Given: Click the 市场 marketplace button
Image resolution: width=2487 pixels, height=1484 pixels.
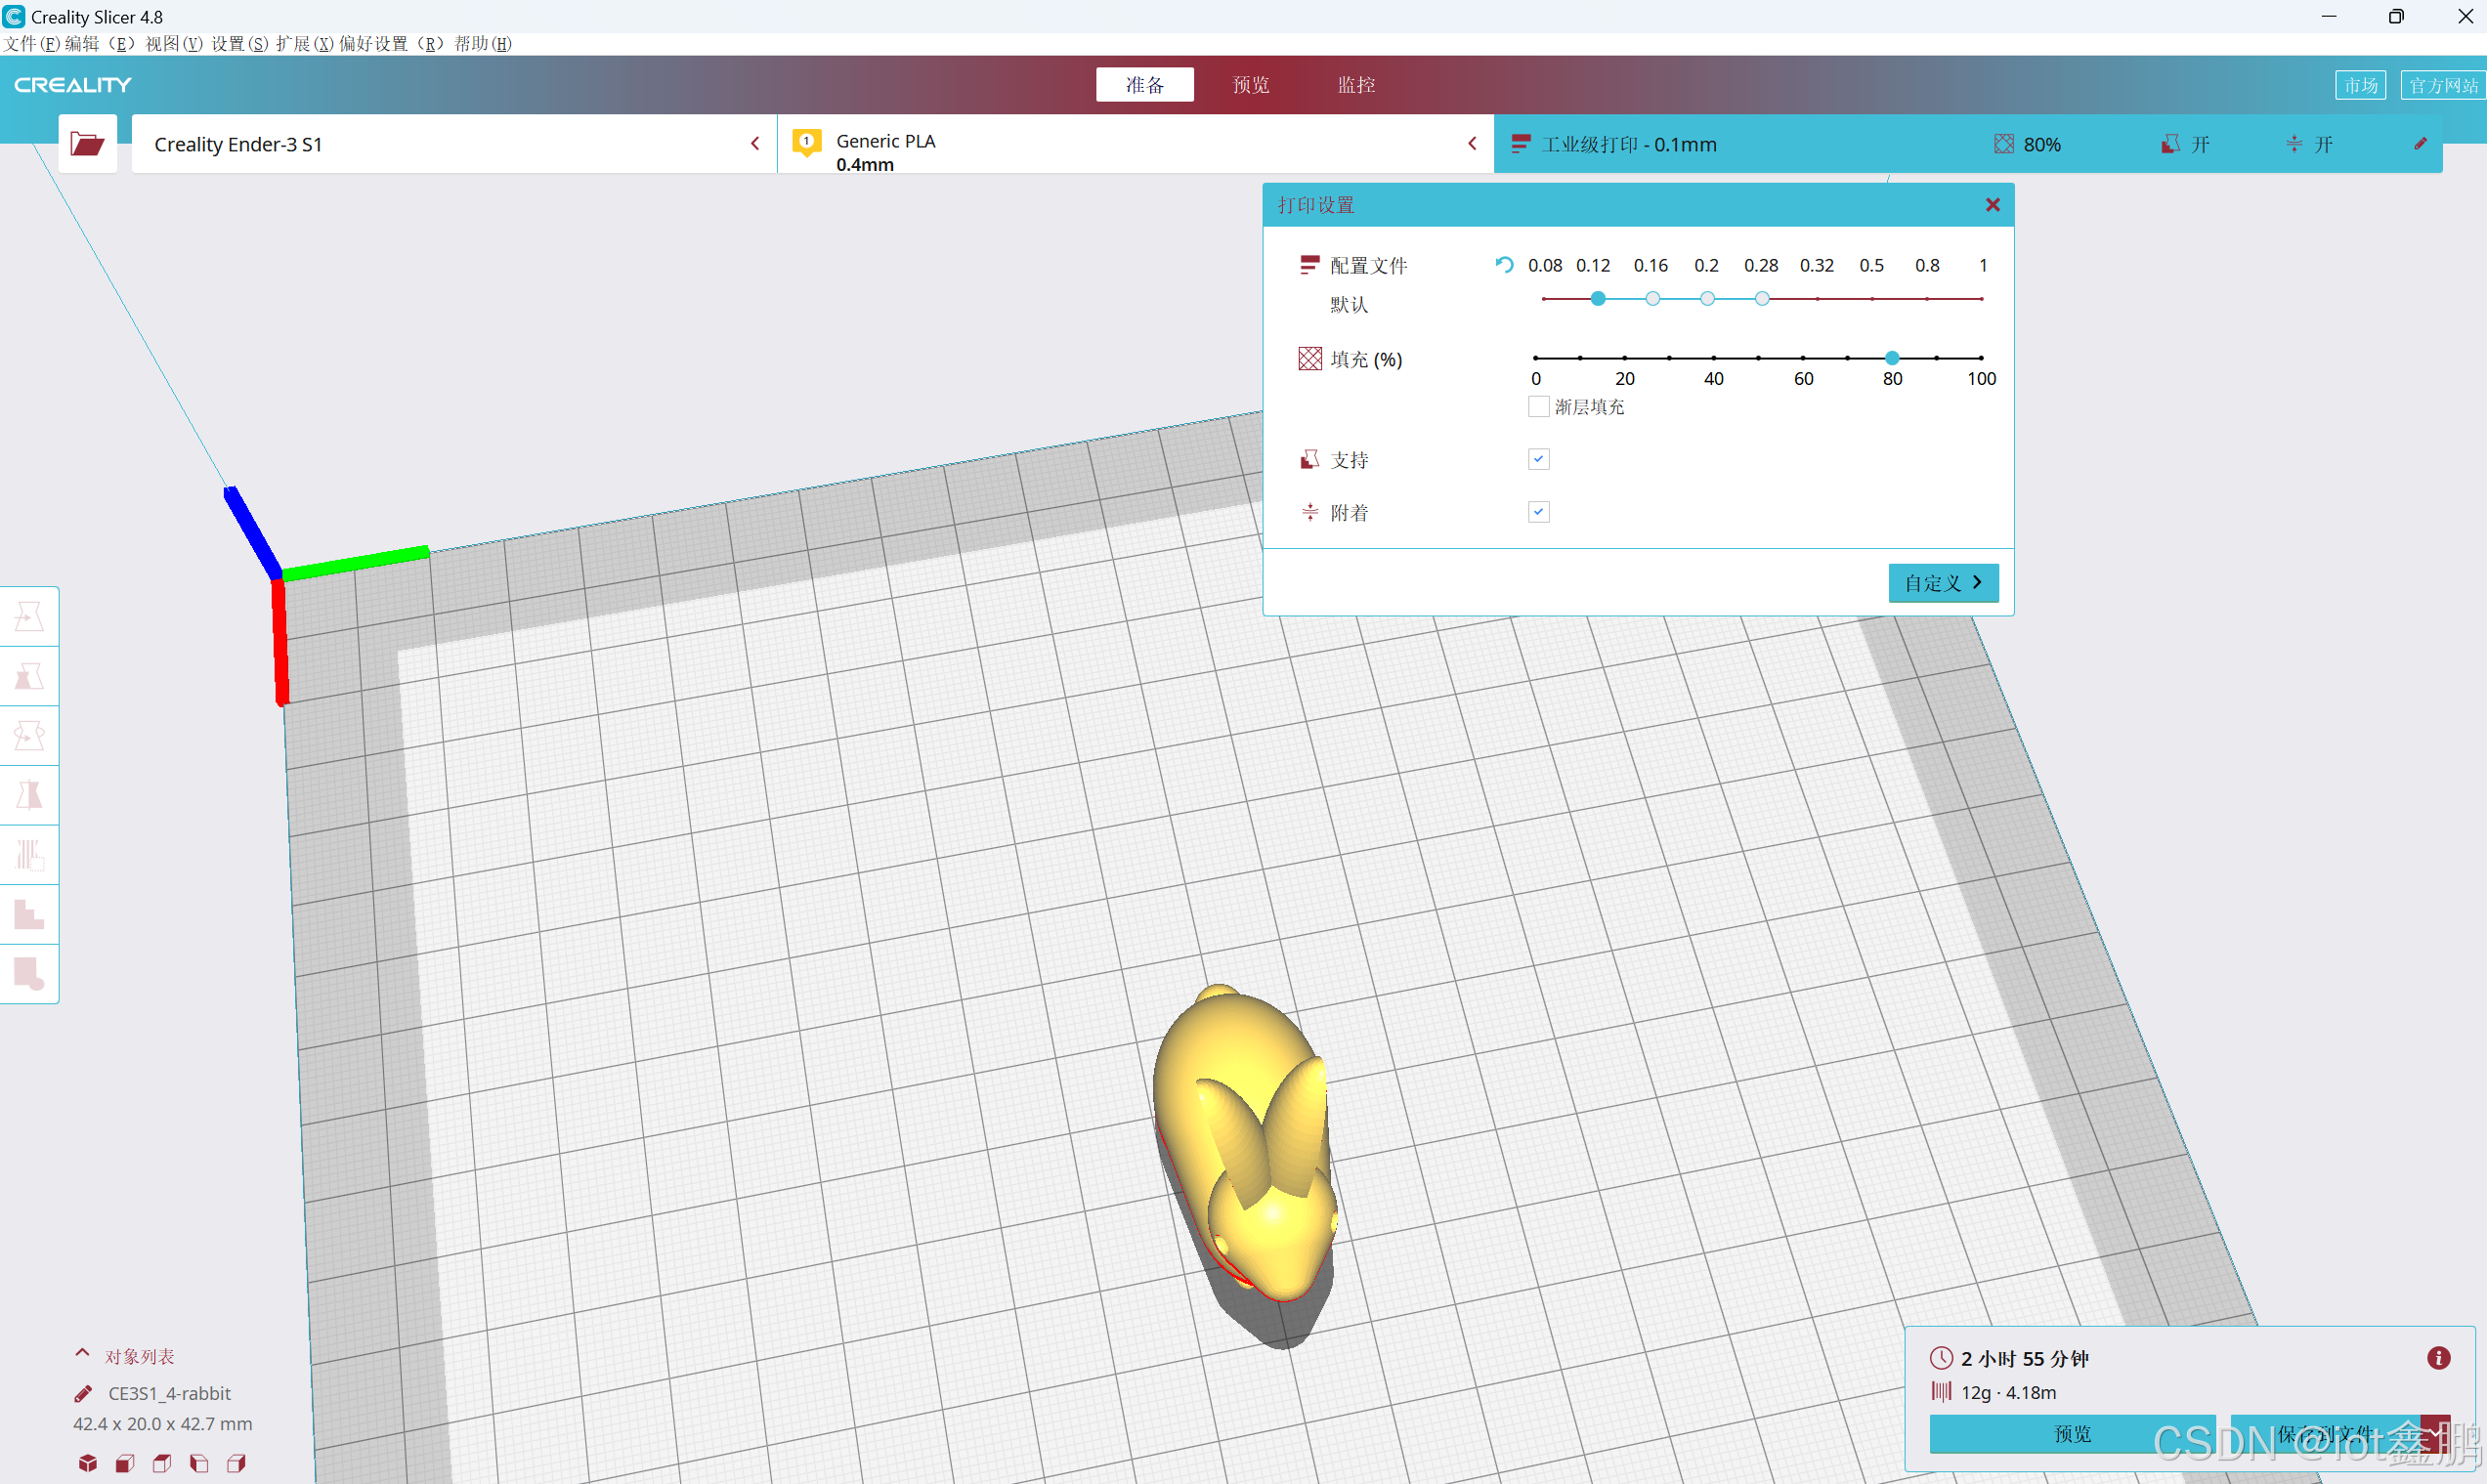Looking at the screenshot, I should [2360, 85].
